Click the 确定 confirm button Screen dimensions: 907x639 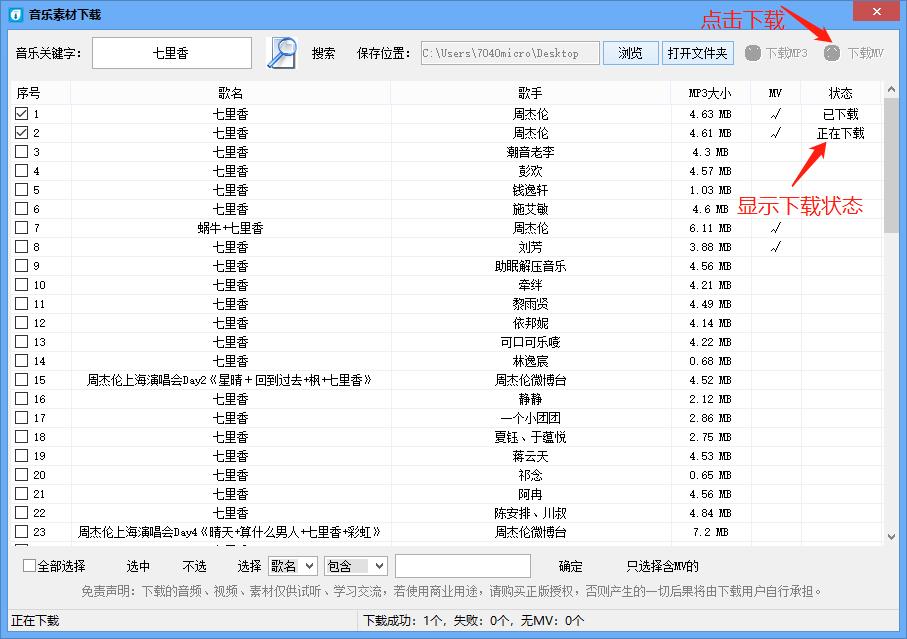[569, 565]
